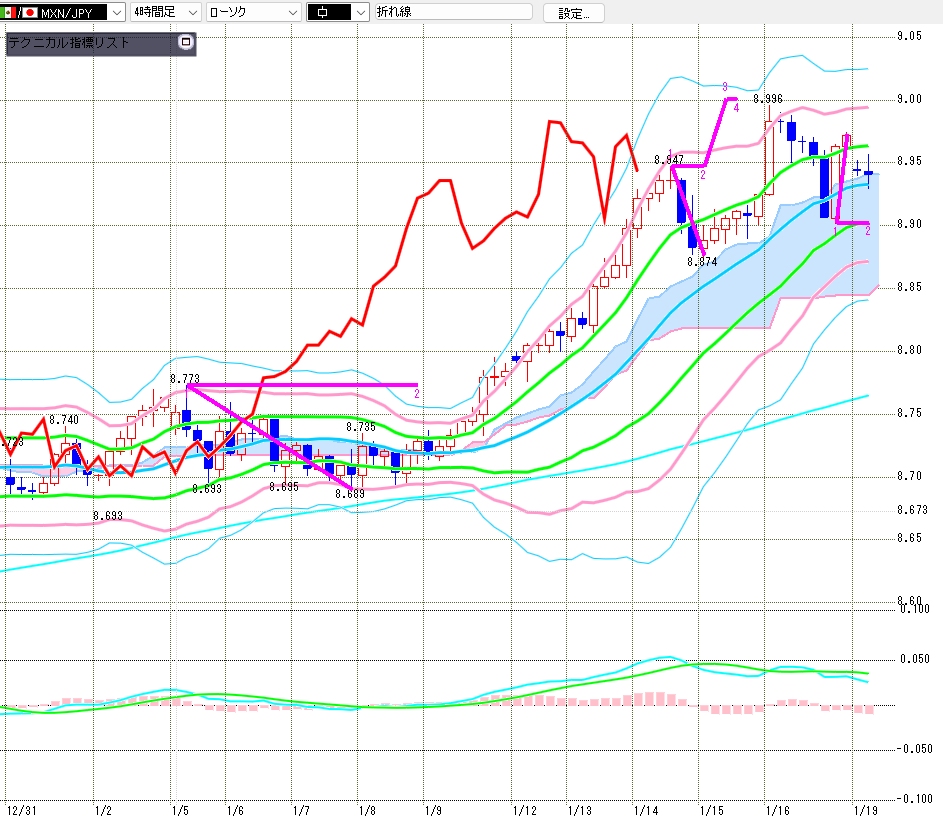Expand the テクニカル指標リスト panel with its square icon

(184, 42)
